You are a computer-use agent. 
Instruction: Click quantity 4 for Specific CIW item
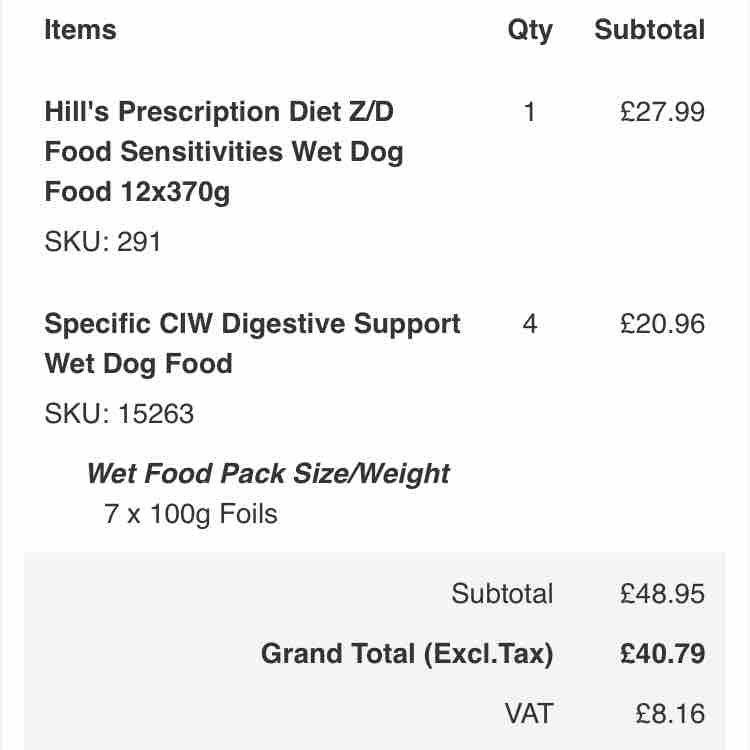click(x=529, y=324)
